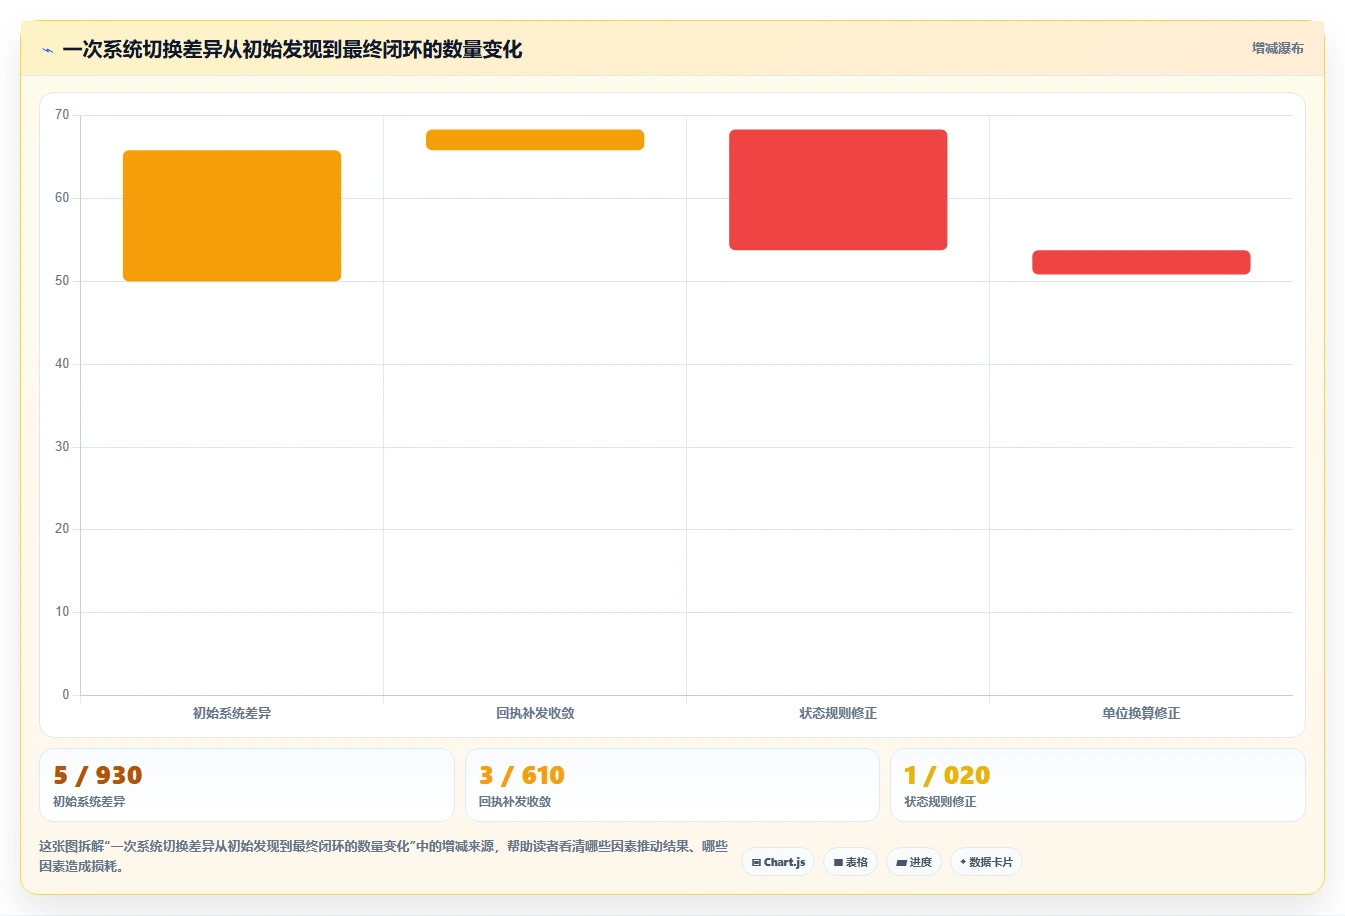Click the 5 / 930 data card
The height and width of the screenshot is (916, 1345).
247,785
